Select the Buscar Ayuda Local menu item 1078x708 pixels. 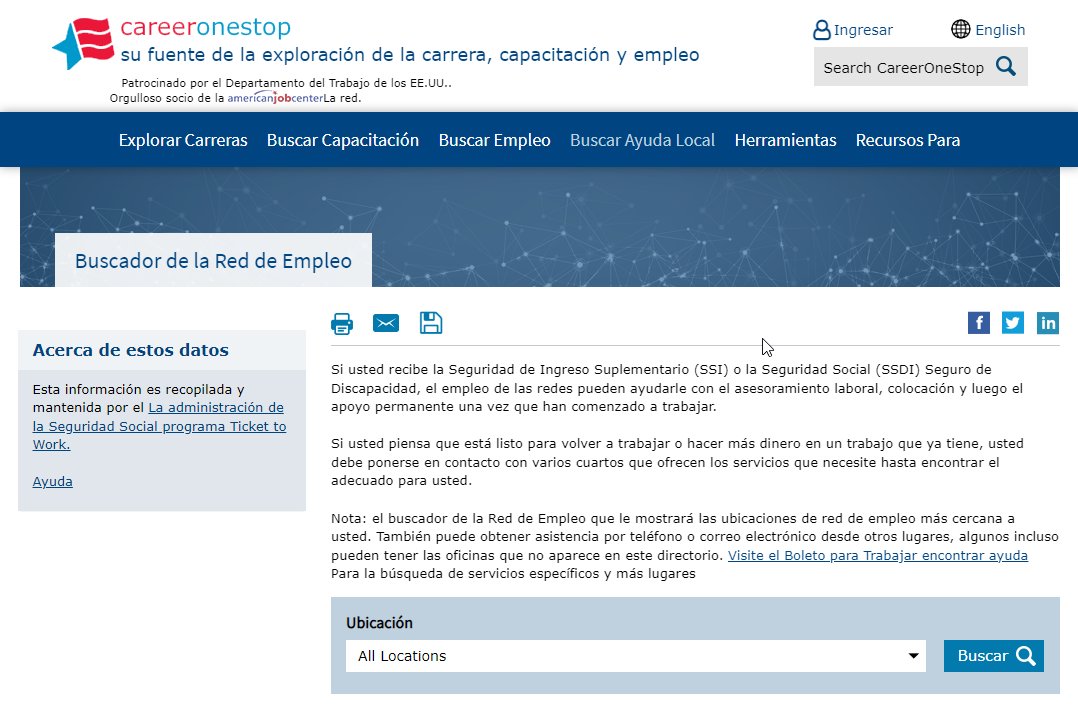click(642, 140)
